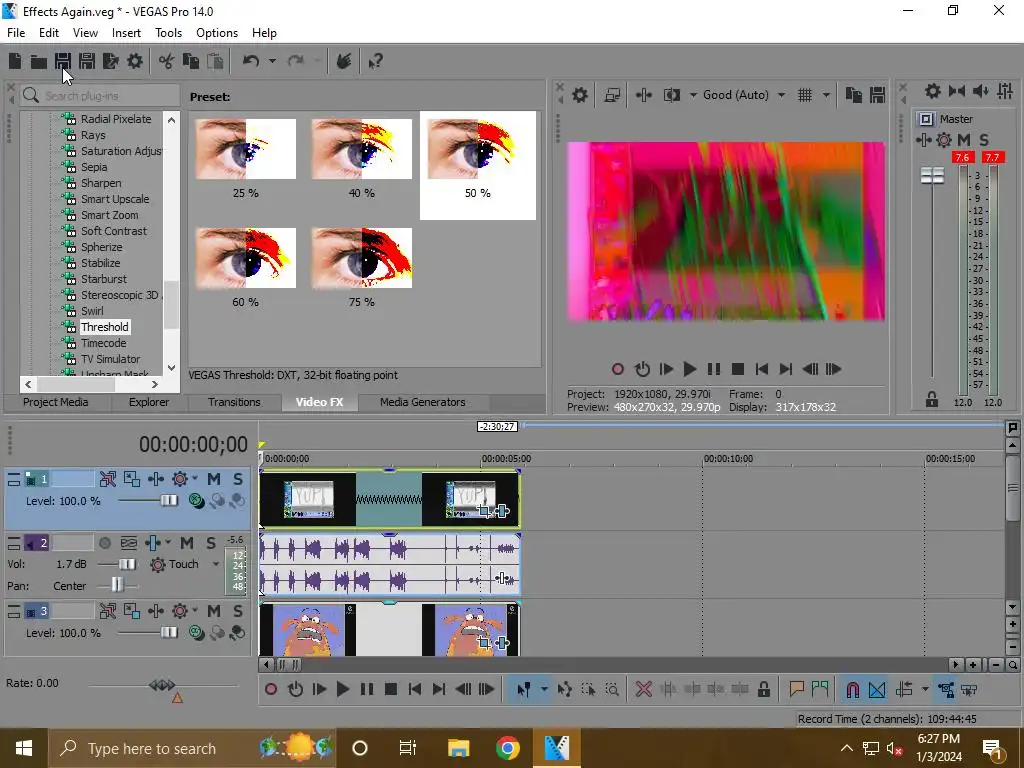Open Video Output FX in preview
This screenshot has width=1024, height=768.
643,95
